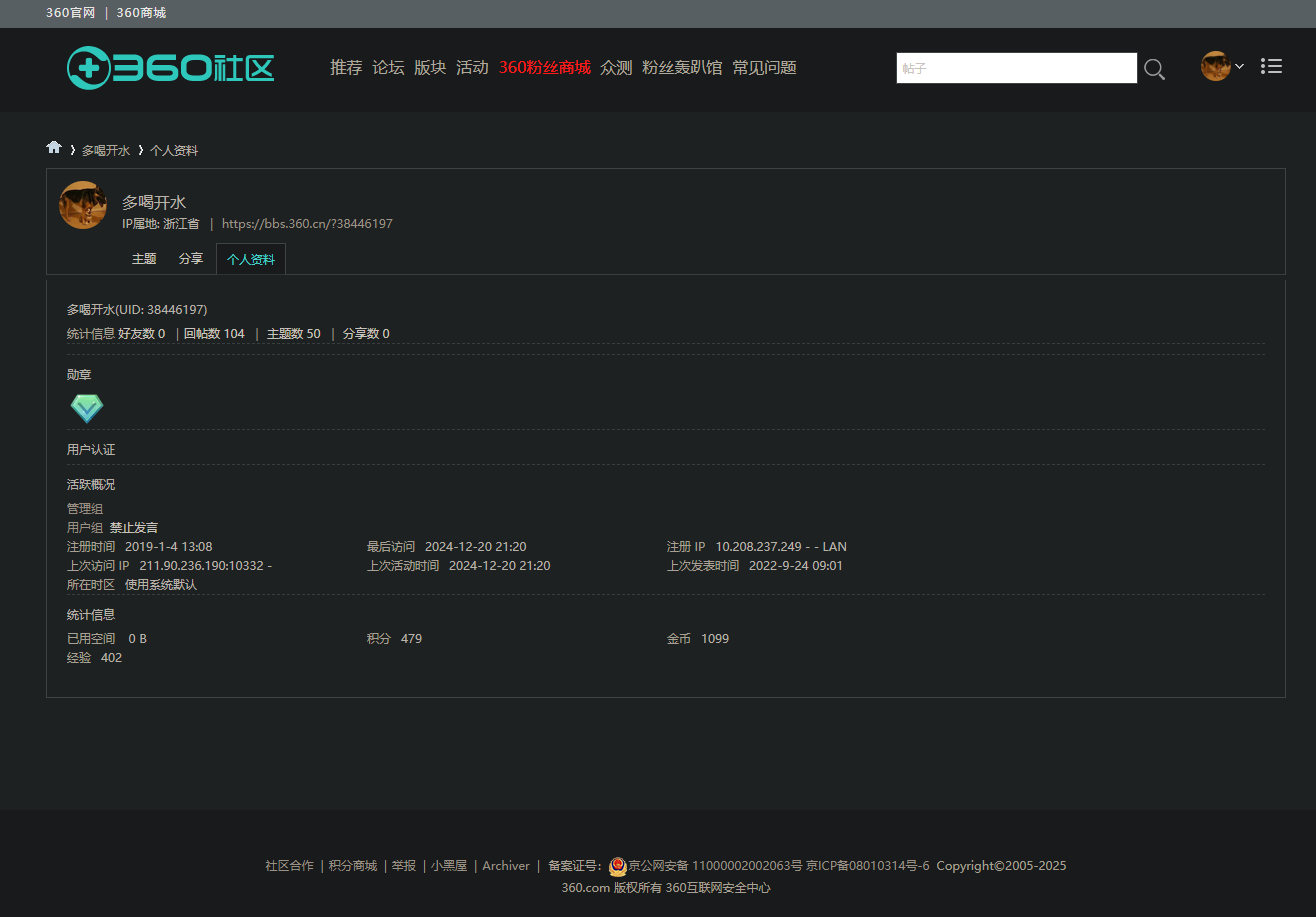Click the home icon in breadcrumb
The width and height of the screenshot is (1316, 917).
pos(54,148)
